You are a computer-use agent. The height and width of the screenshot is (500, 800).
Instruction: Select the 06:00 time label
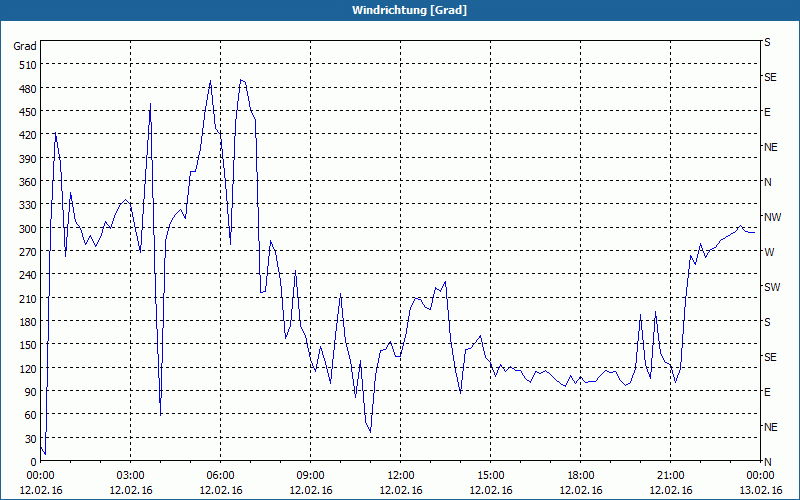click(x=220, y=476)
